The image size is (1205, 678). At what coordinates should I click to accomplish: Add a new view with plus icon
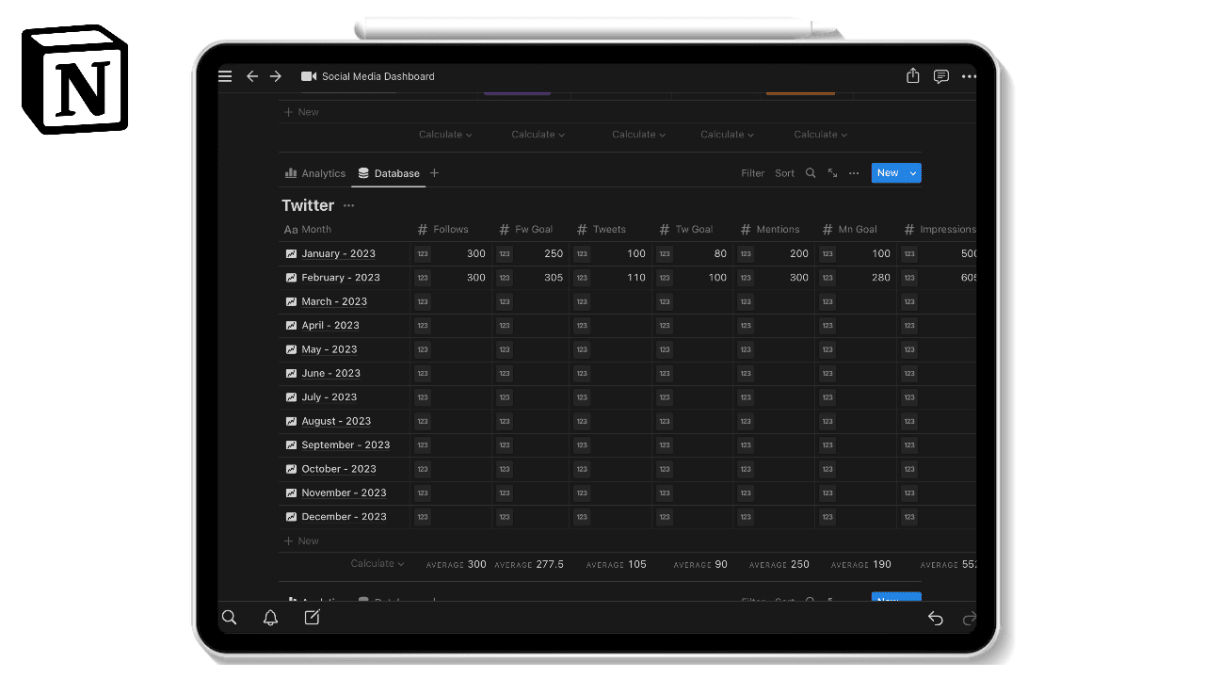tap(434, 173)
